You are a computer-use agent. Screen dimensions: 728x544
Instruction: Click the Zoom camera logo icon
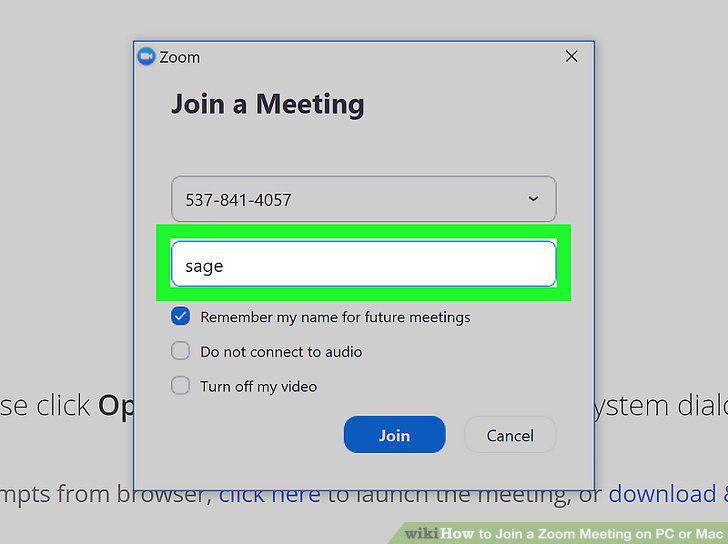tap(146, 57)
